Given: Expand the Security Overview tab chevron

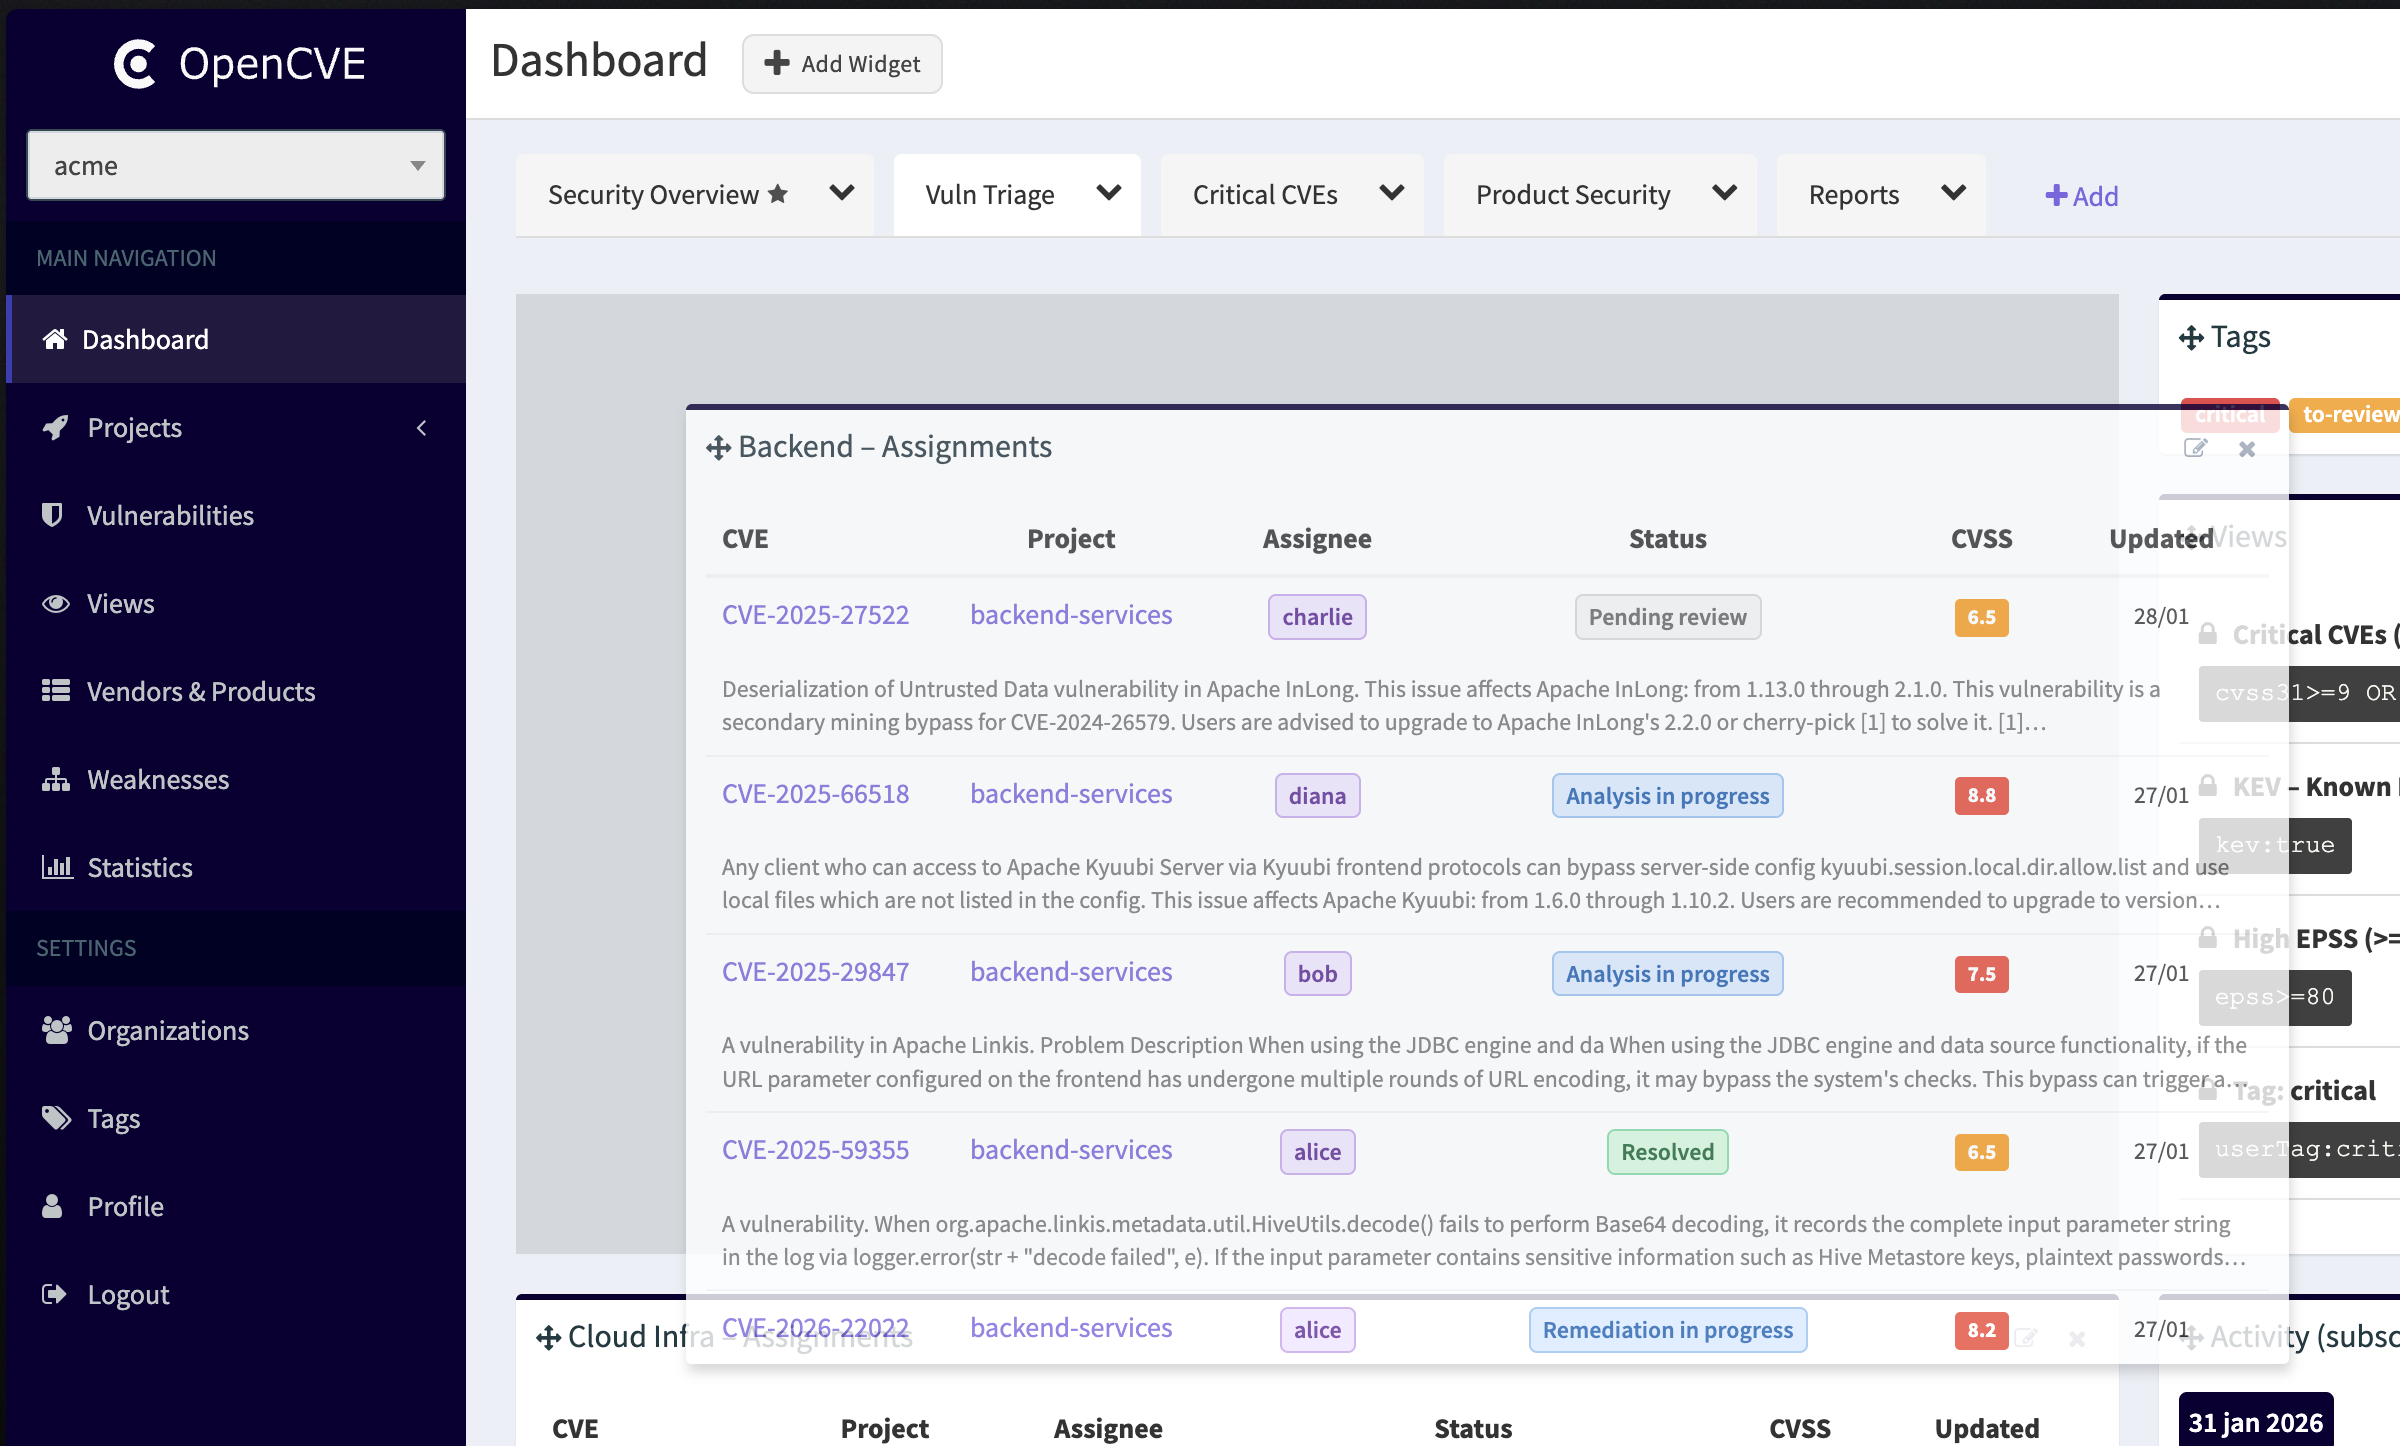Looking at the screenshot, I should (842, 193).
